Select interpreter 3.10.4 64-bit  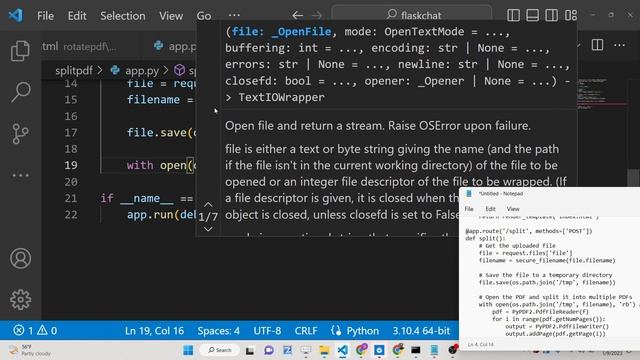421,331
